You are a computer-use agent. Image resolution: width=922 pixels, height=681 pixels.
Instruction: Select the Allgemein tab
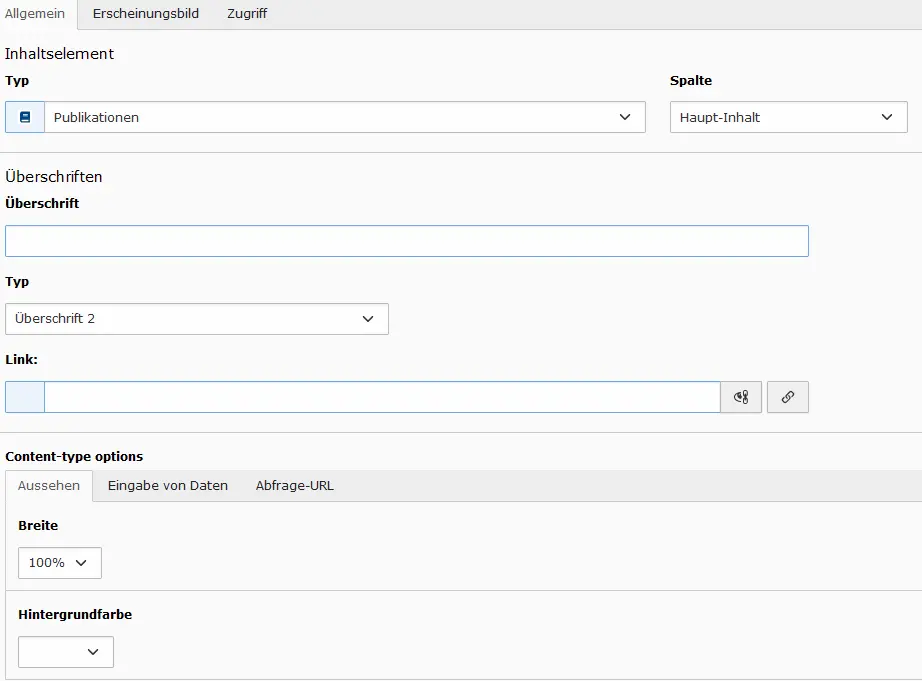[35, 14]
